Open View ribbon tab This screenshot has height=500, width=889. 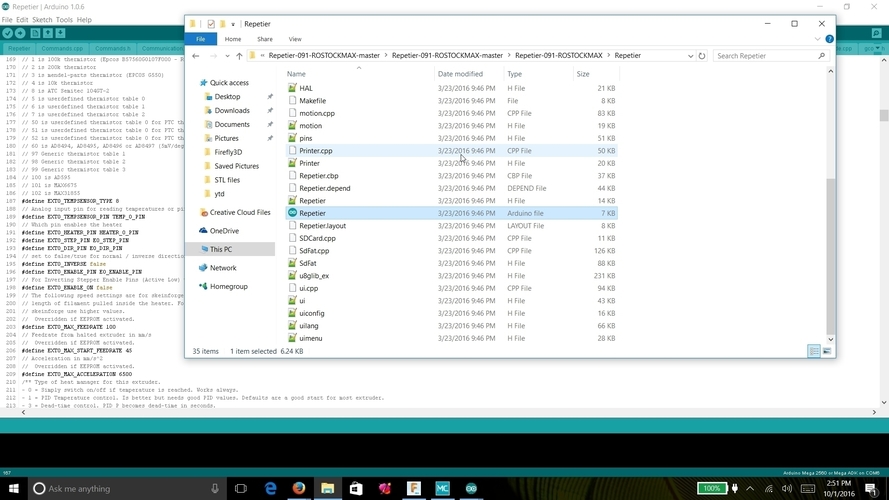pos(295,39)
